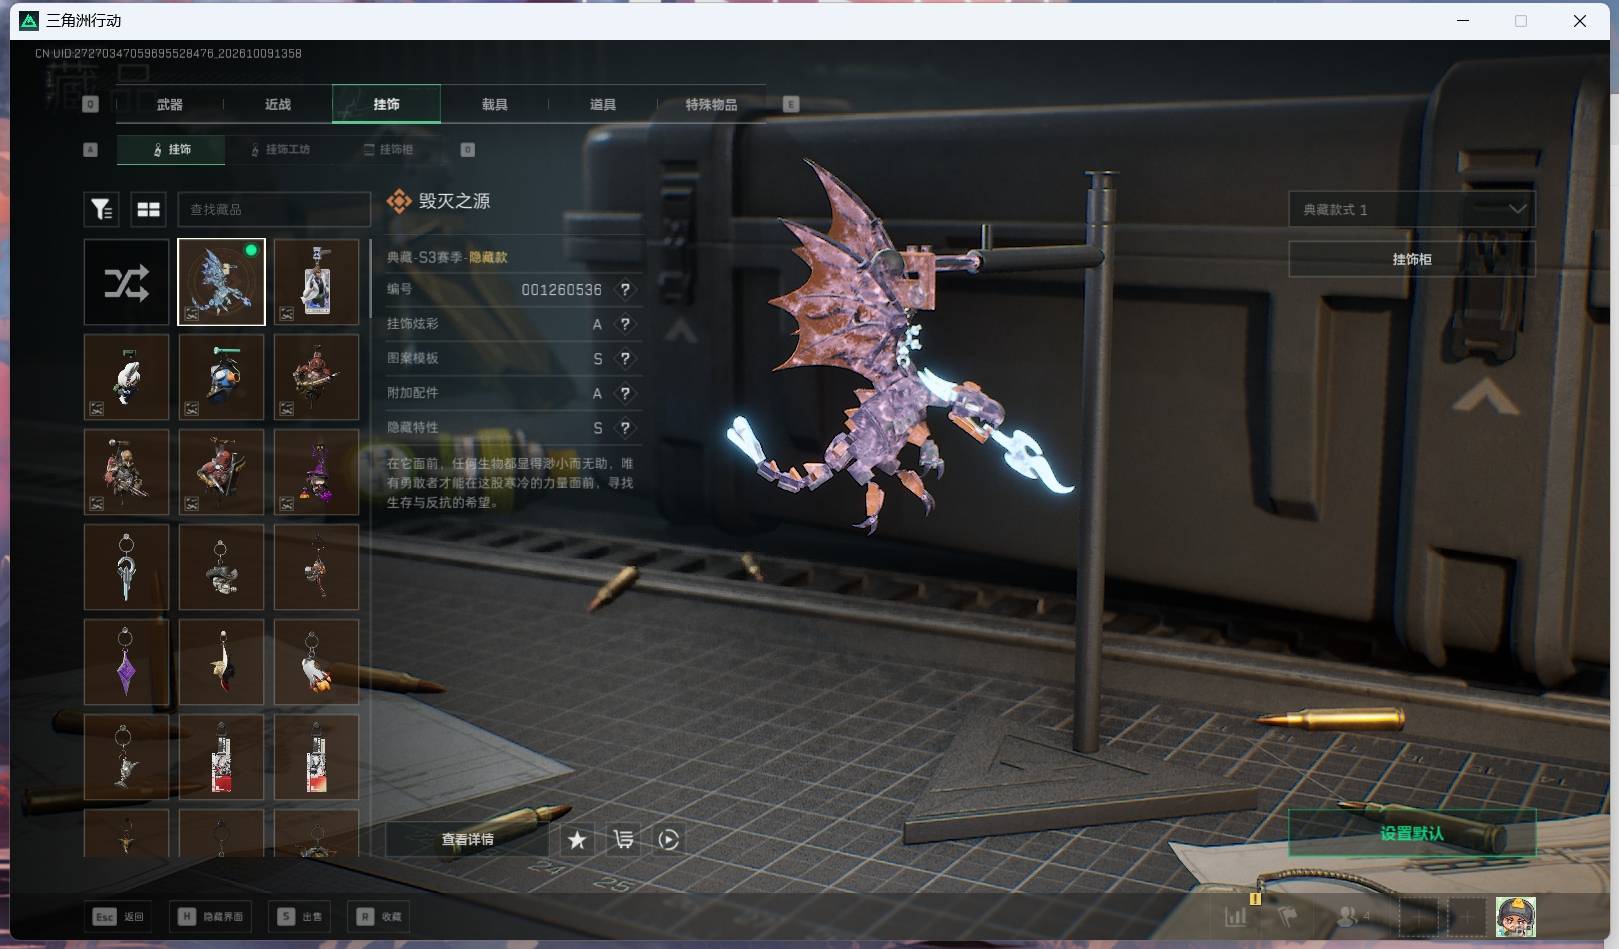Image resolution: width=1619 pixels, height=949 pixels.
Task: Open help for 编号 serial number
Action: (625, 289)
